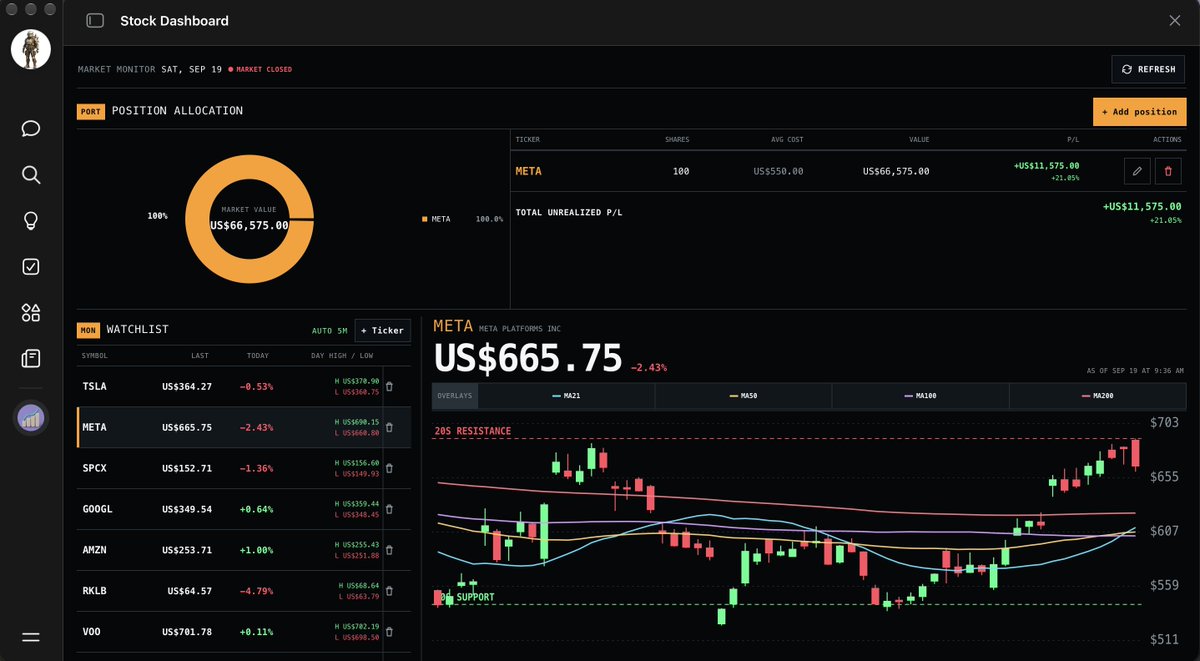This screenshot has height=661, width=1200.
Task: Toggle the MA50 overlay
Action: [x=743, y=396]
